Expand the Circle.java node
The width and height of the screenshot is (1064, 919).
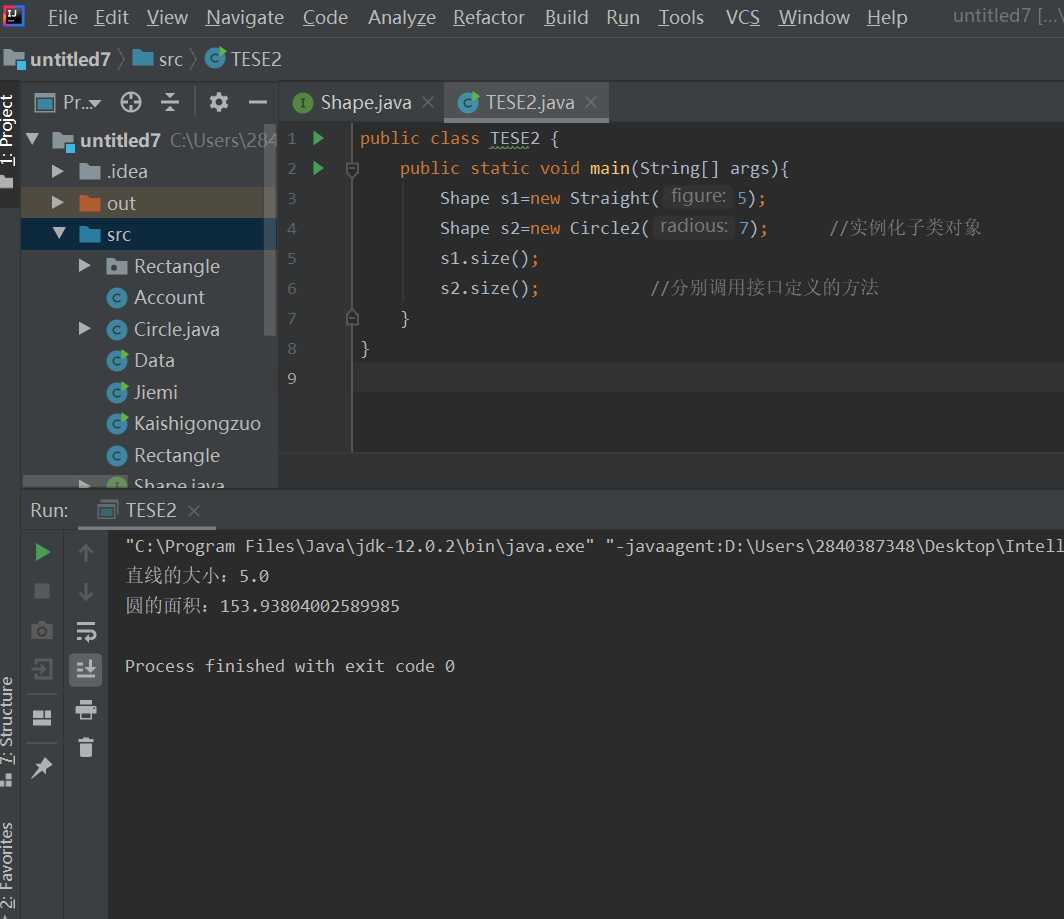[84, 329]
